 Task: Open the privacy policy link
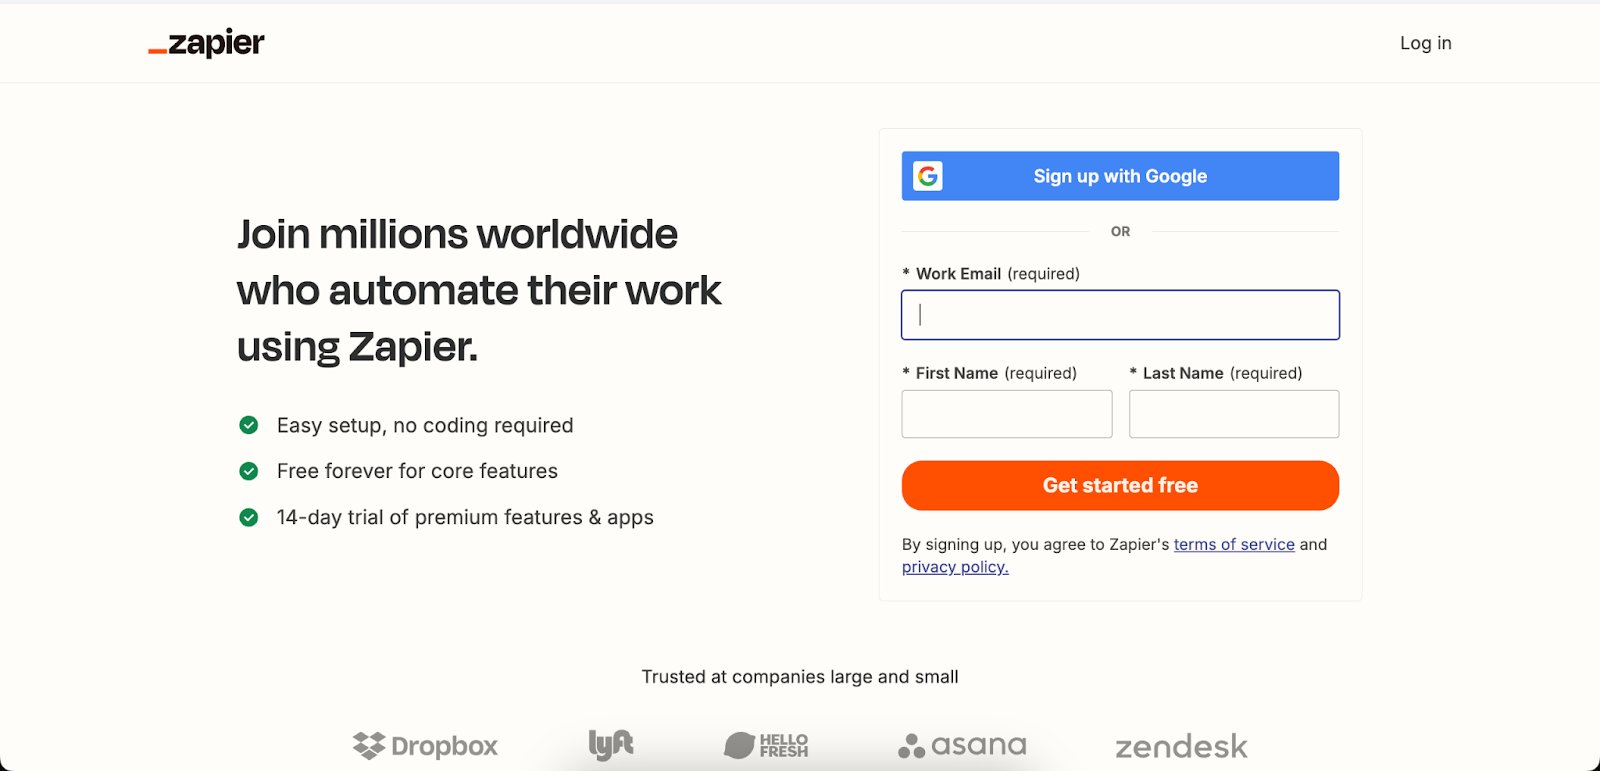(955, 567)
